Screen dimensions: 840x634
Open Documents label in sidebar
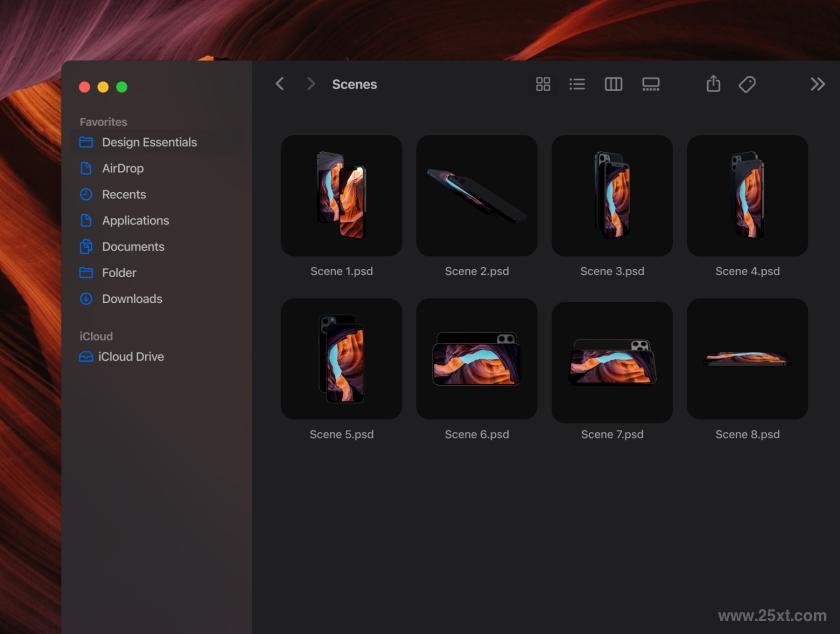point(133,247)
